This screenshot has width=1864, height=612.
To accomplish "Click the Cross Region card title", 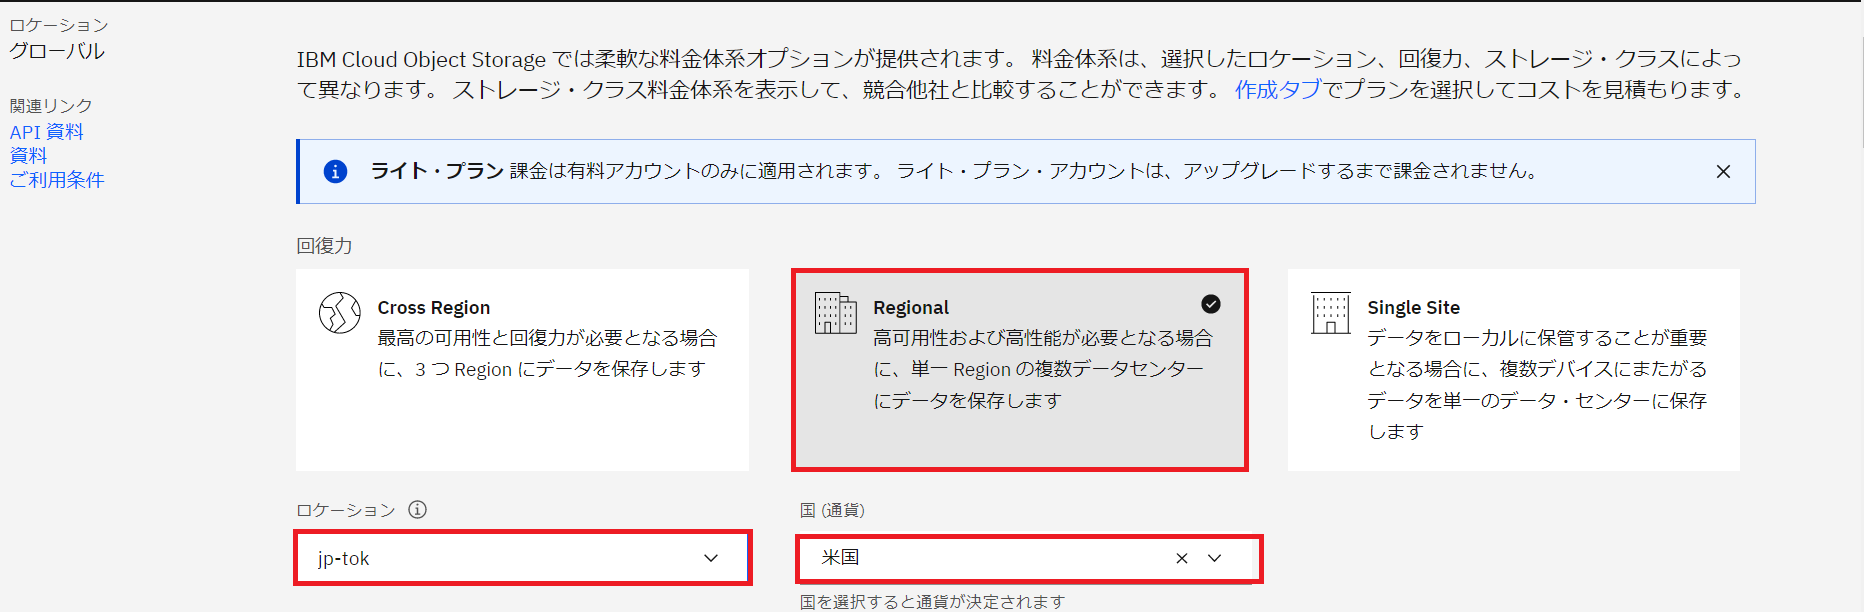I will point(434,308).
